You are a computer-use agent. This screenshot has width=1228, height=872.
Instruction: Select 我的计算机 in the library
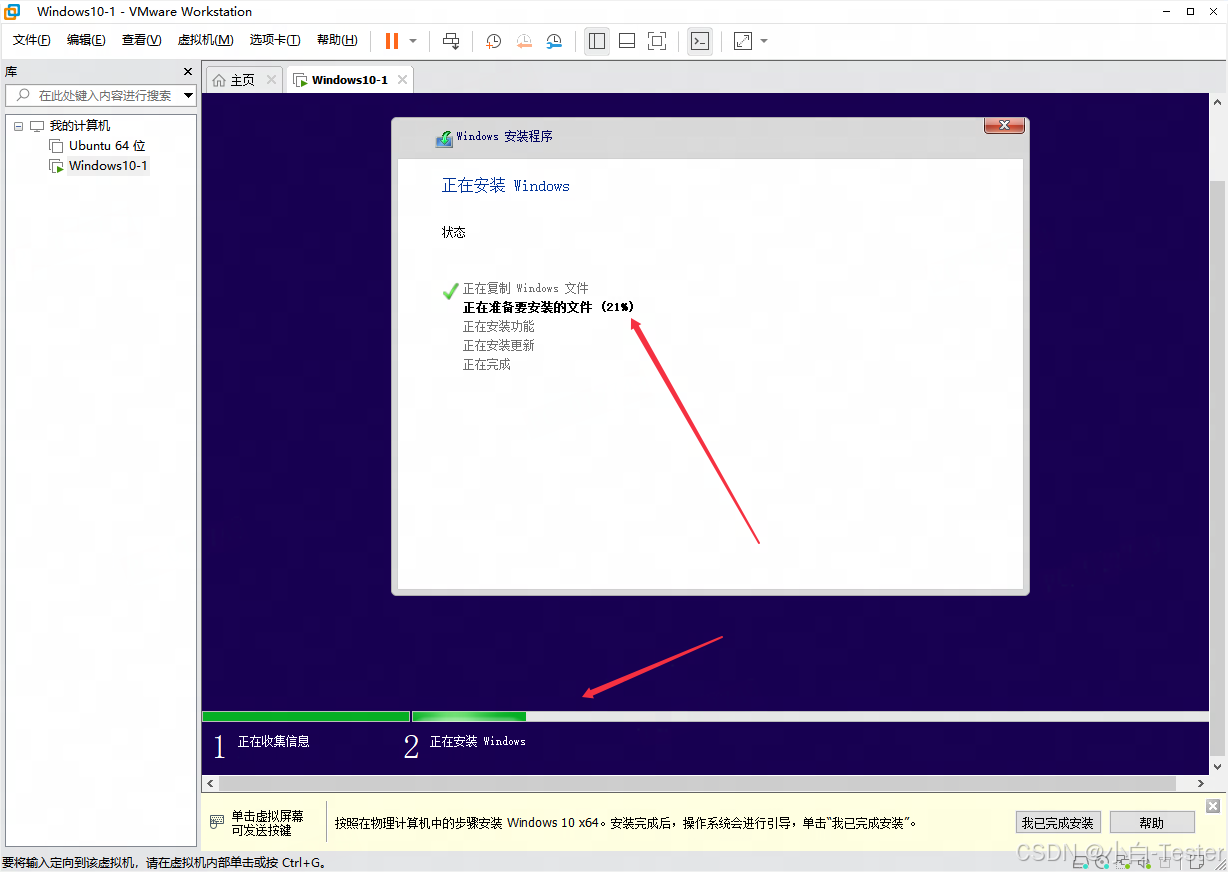[80, 126]
